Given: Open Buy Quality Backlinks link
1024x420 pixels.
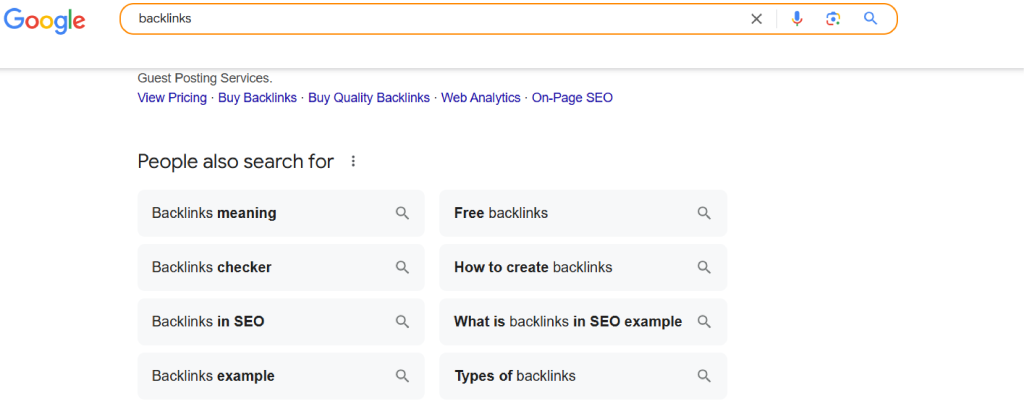Looking at the screenshot, I should [x=369, y=98].
